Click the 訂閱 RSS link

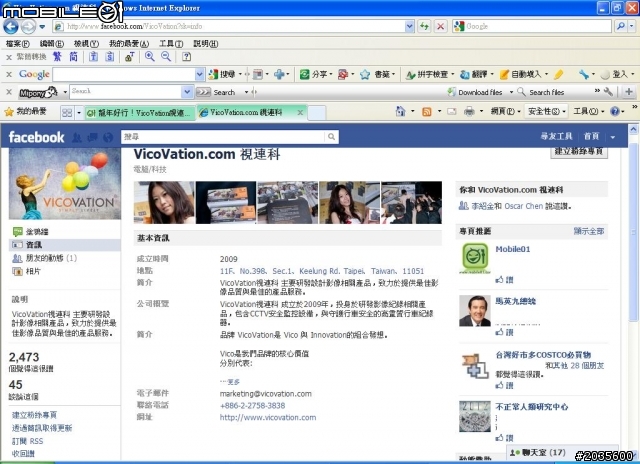pos(27,441)
